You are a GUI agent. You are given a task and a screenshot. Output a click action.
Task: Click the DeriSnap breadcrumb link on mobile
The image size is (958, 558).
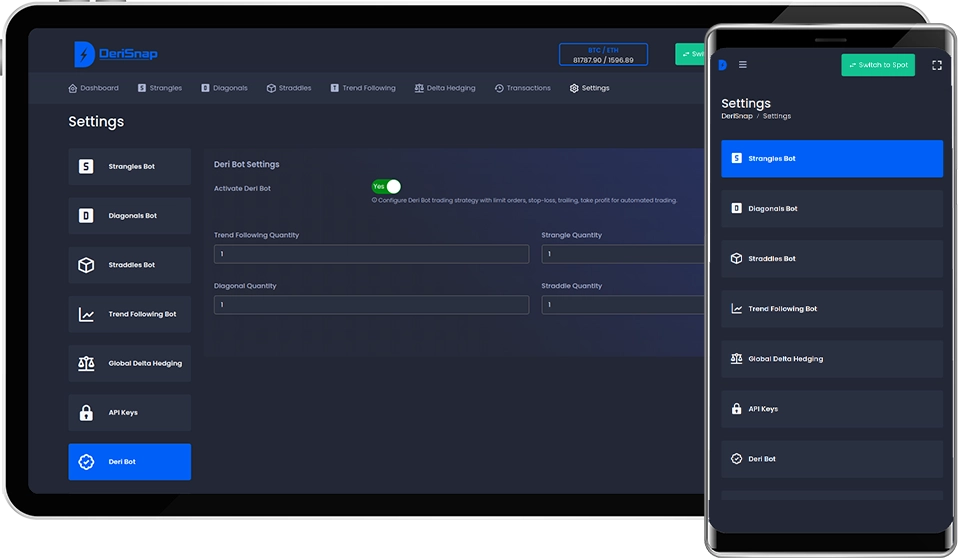click(737, 116)
